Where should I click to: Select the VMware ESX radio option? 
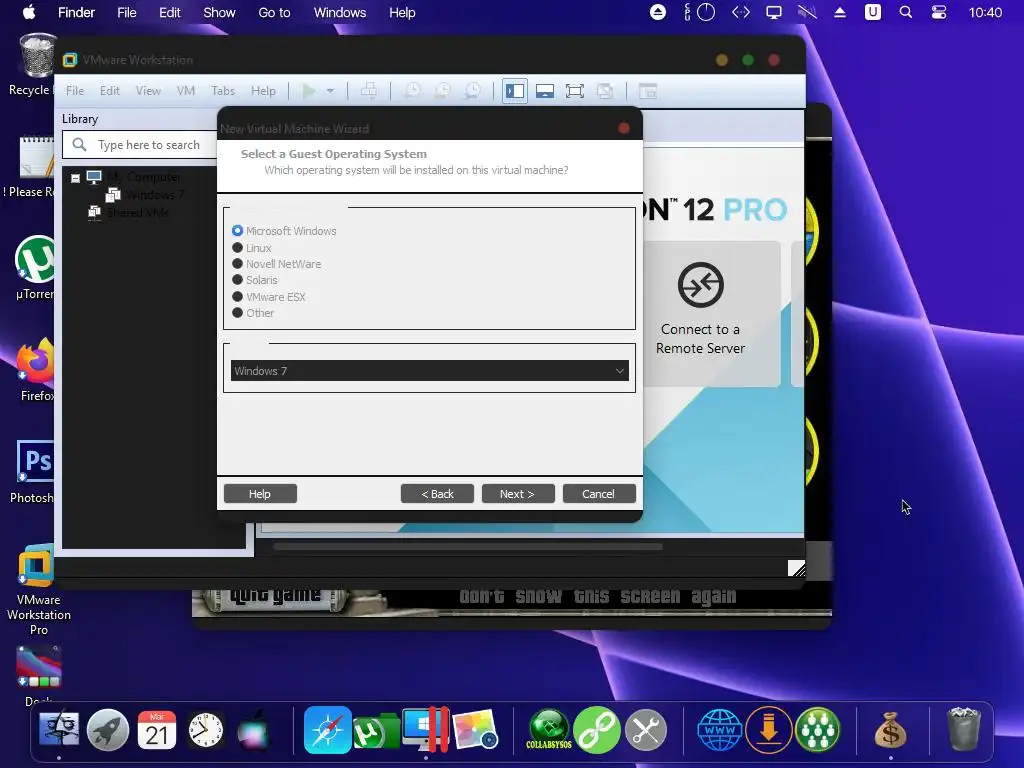coord(268,296)
